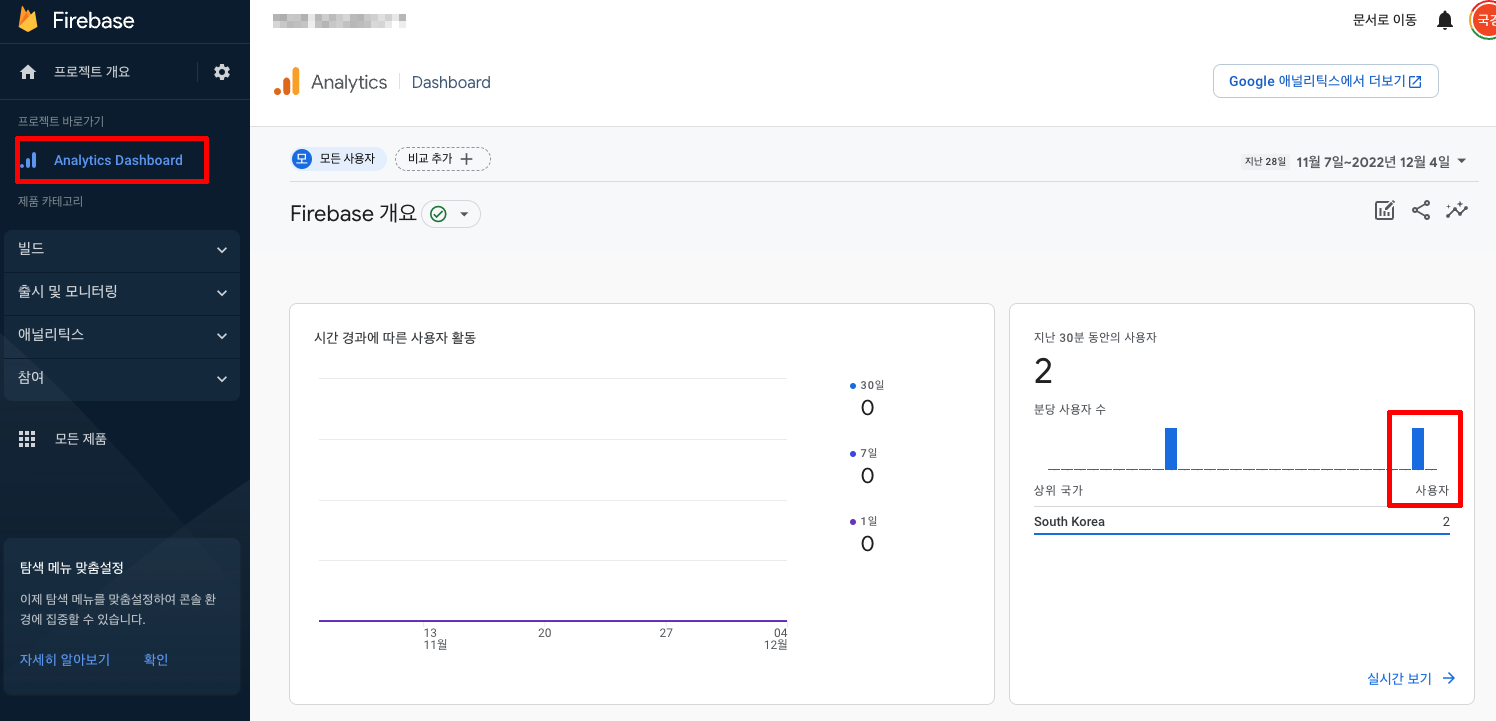1496x721 pixels.
Task: Open project overview home icon
Action: click(x=28, y=72)
